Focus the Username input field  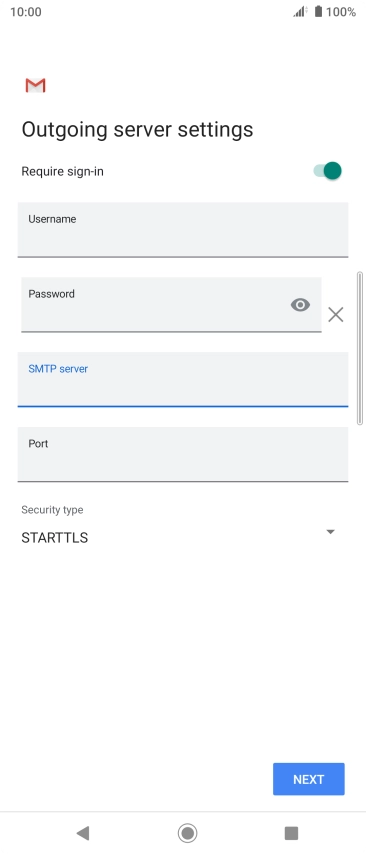(183, 230)
